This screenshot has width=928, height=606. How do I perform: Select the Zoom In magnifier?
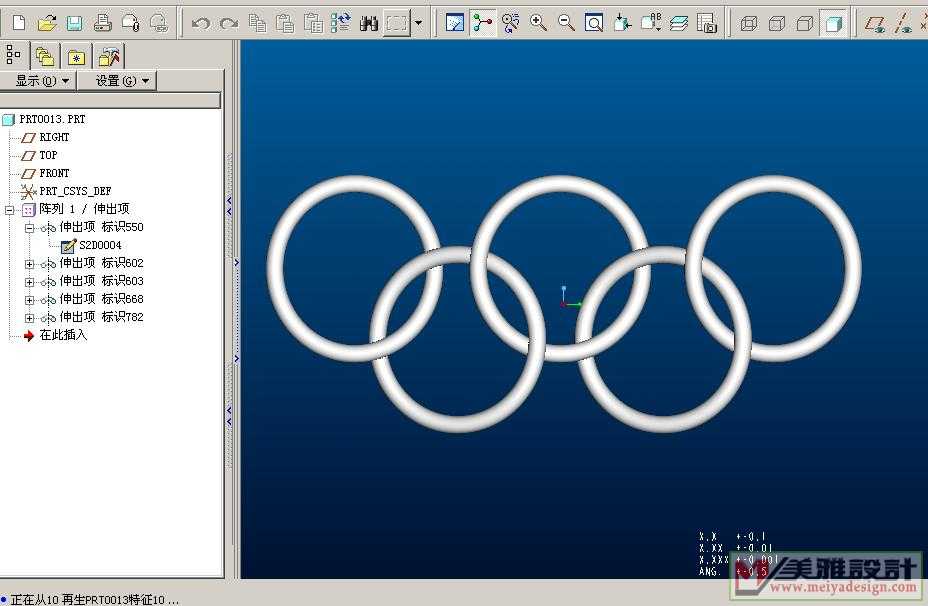tap(538, 23)
